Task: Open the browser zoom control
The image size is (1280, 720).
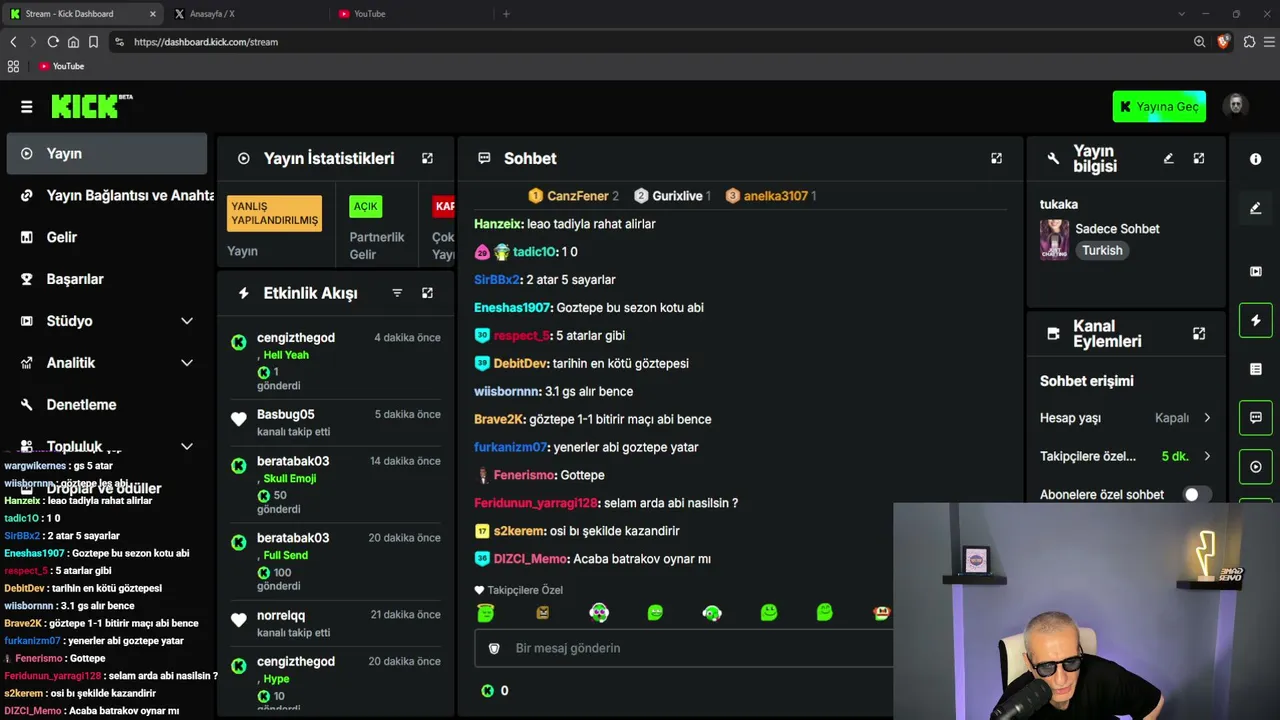Action: 1199,42
